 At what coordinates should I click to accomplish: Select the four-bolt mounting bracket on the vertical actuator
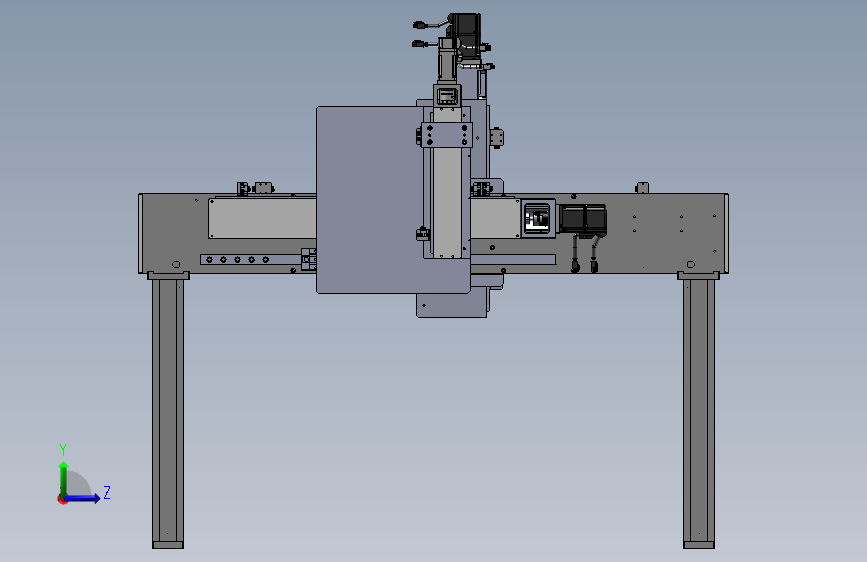[x=447, y=135]
